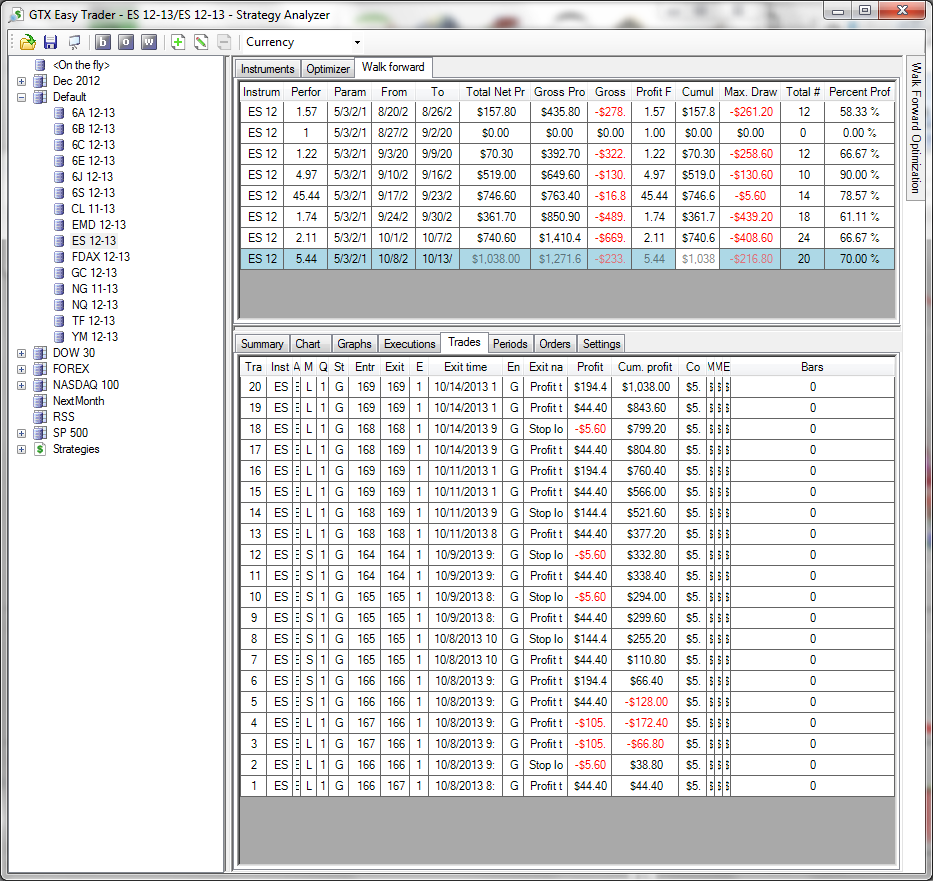Select the <On the fly> list item
This screenshot has height=881, width=933.
tap(81, 65)
